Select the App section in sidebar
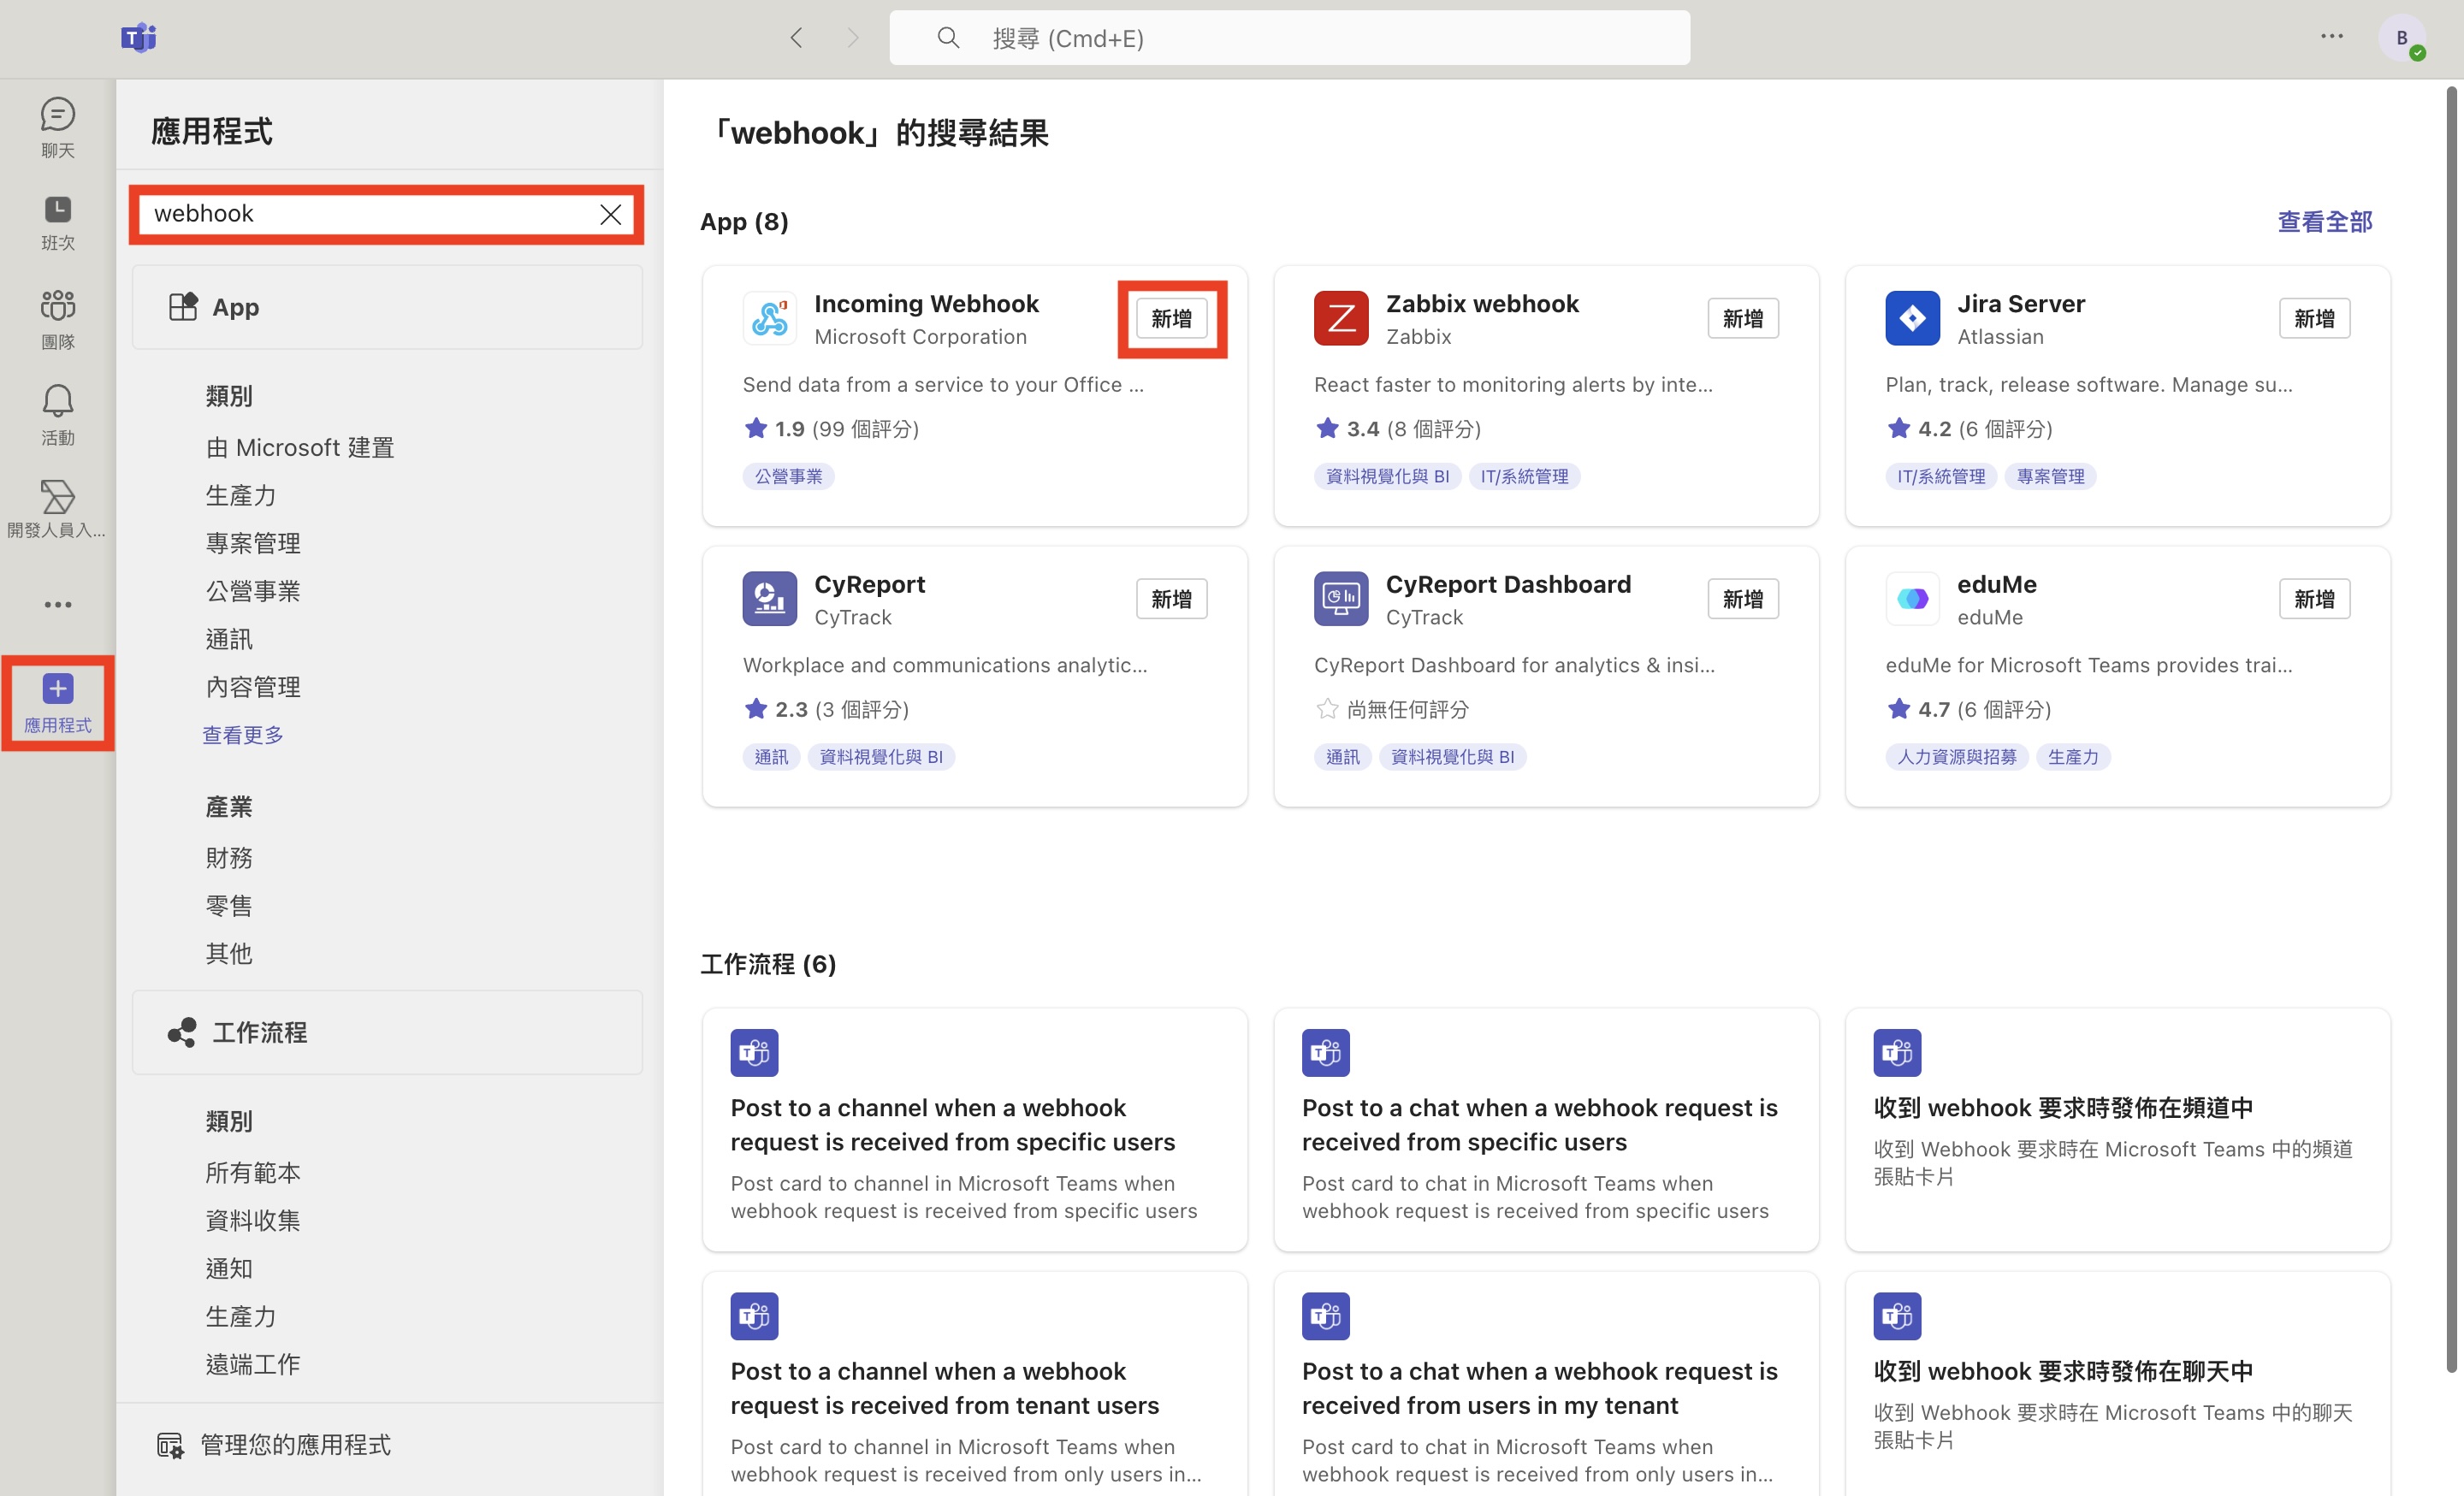2464x1496 pixels. (x=387, y=307)
